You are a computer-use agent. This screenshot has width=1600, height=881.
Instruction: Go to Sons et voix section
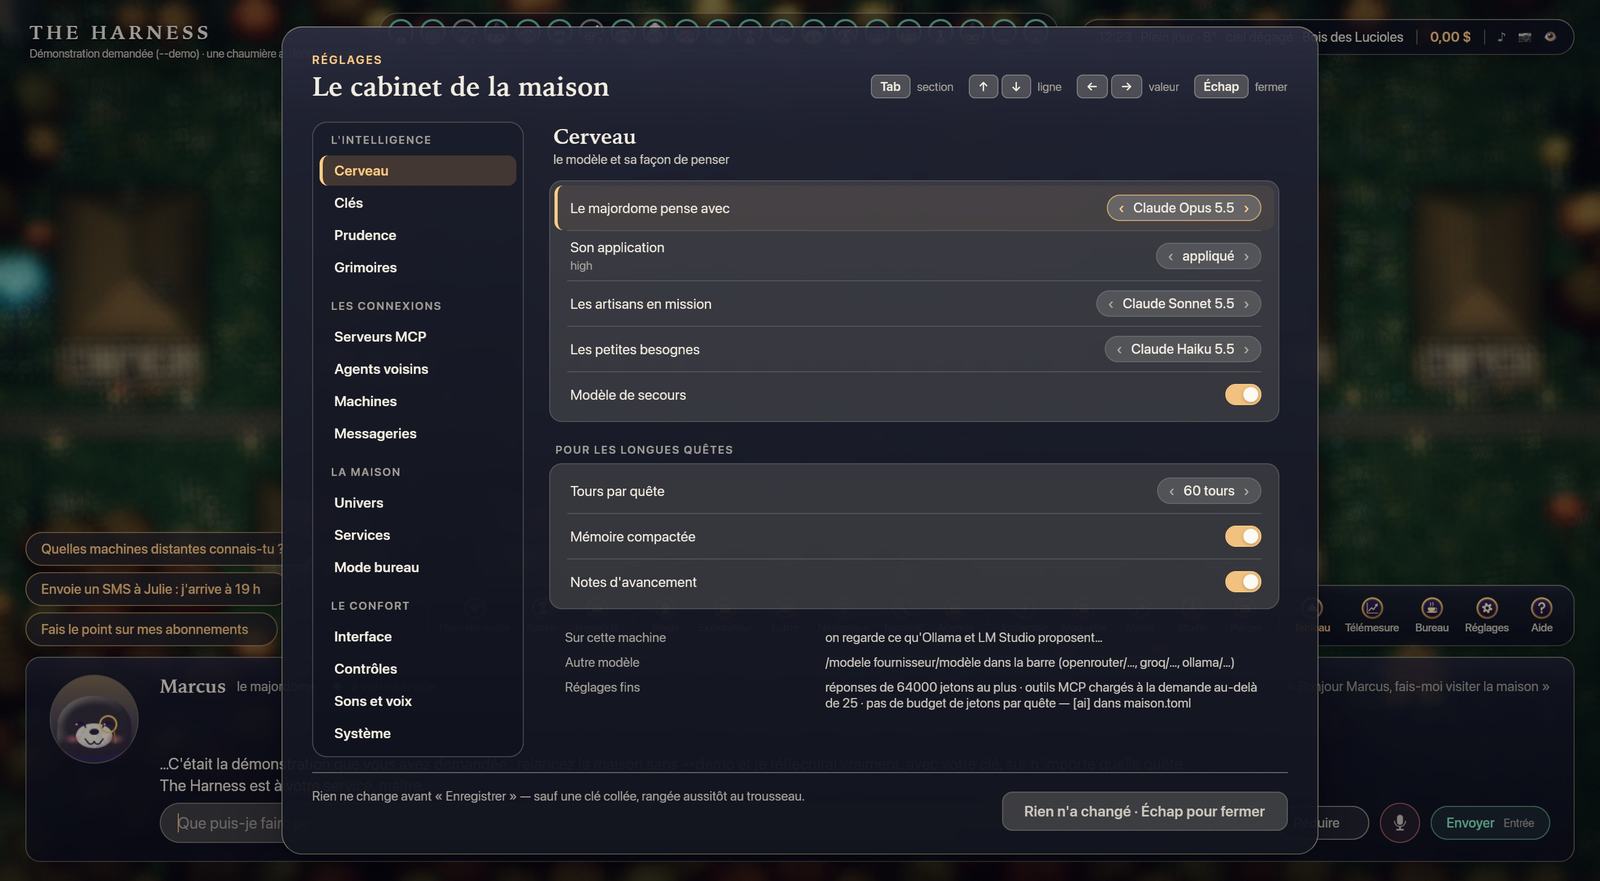click(418, 701)
